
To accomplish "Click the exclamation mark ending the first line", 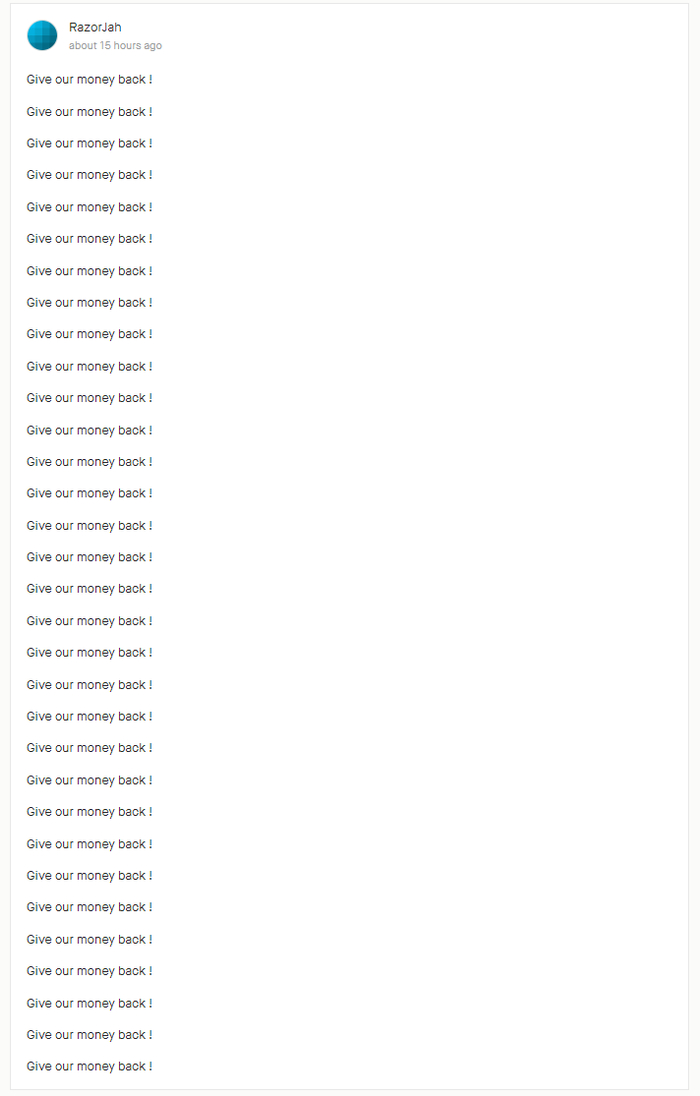I will (x=150, y=80).
